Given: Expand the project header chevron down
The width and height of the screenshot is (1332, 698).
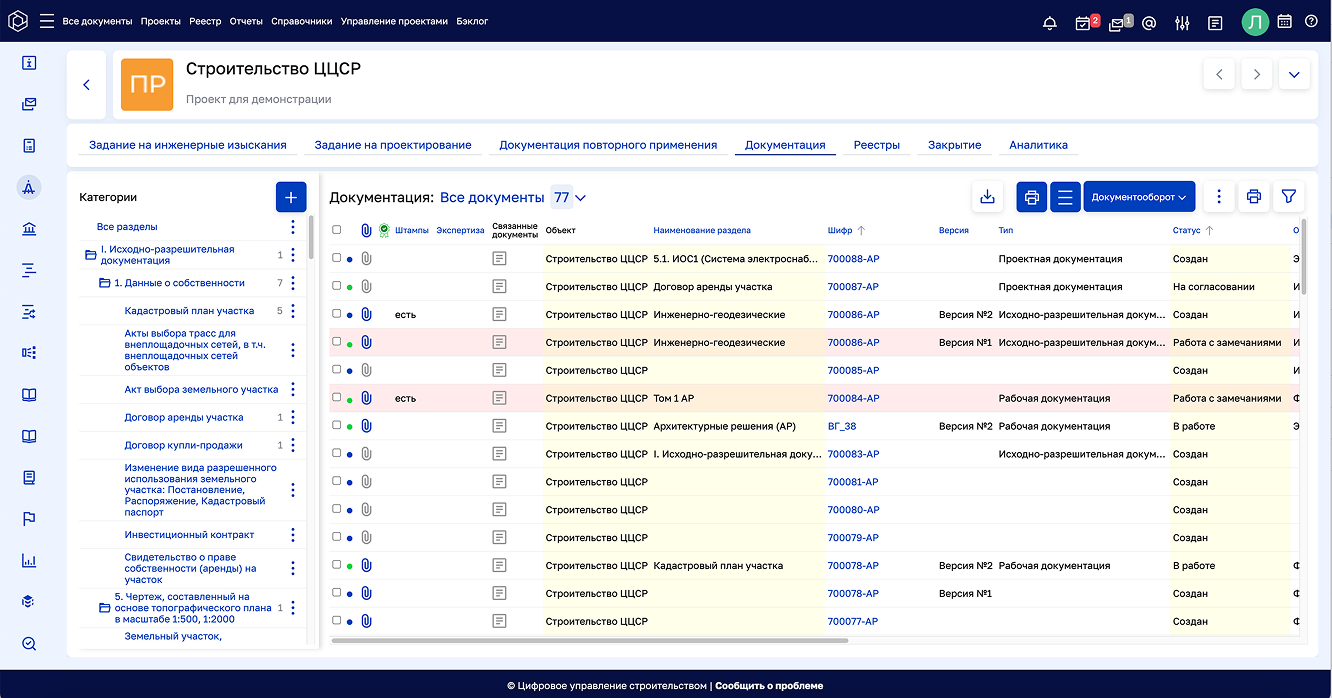Looking at the screenshot, I should (1294, 75).
